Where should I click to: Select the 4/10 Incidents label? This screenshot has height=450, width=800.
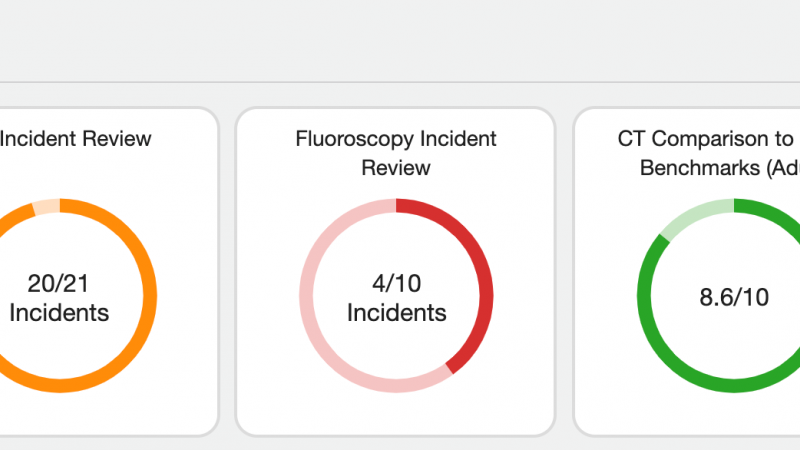click(396, 298)
